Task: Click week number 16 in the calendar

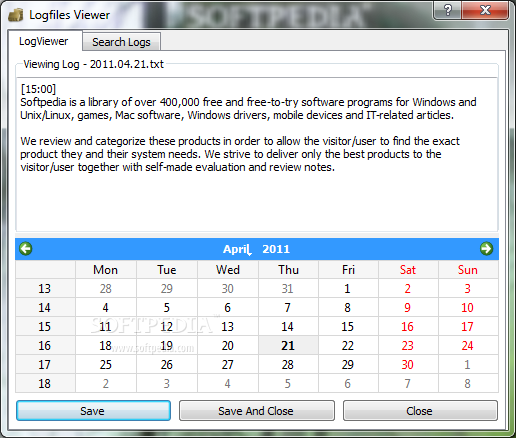Action: (x=45, y=345)
